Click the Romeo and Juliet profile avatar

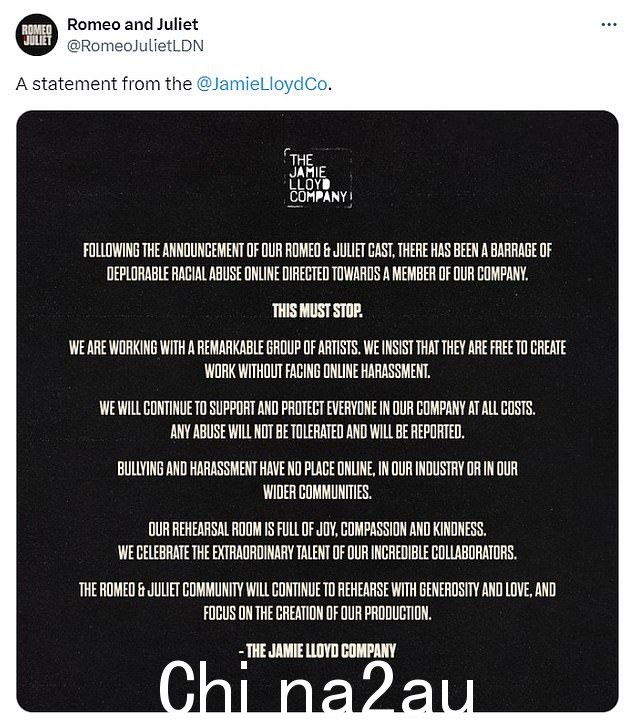point(36,35)
